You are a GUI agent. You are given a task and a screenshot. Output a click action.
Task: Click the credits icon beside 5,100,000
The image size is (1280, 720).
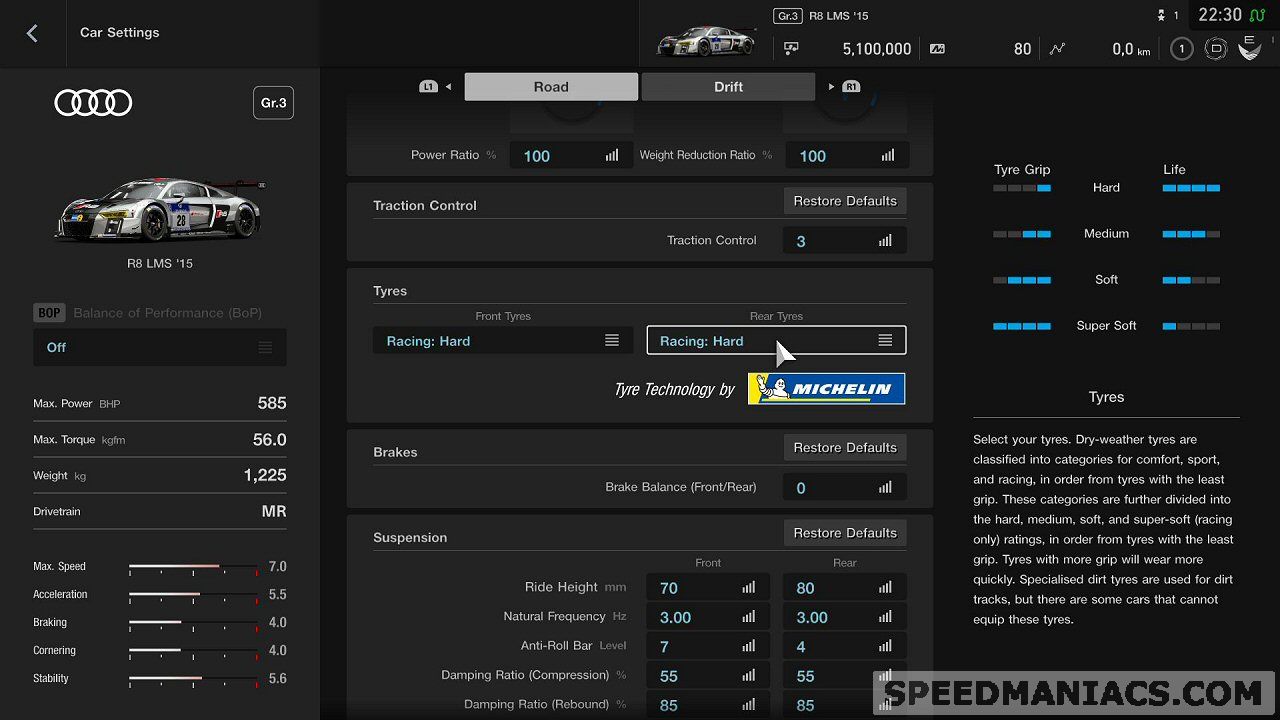click(x=791, y=48)
